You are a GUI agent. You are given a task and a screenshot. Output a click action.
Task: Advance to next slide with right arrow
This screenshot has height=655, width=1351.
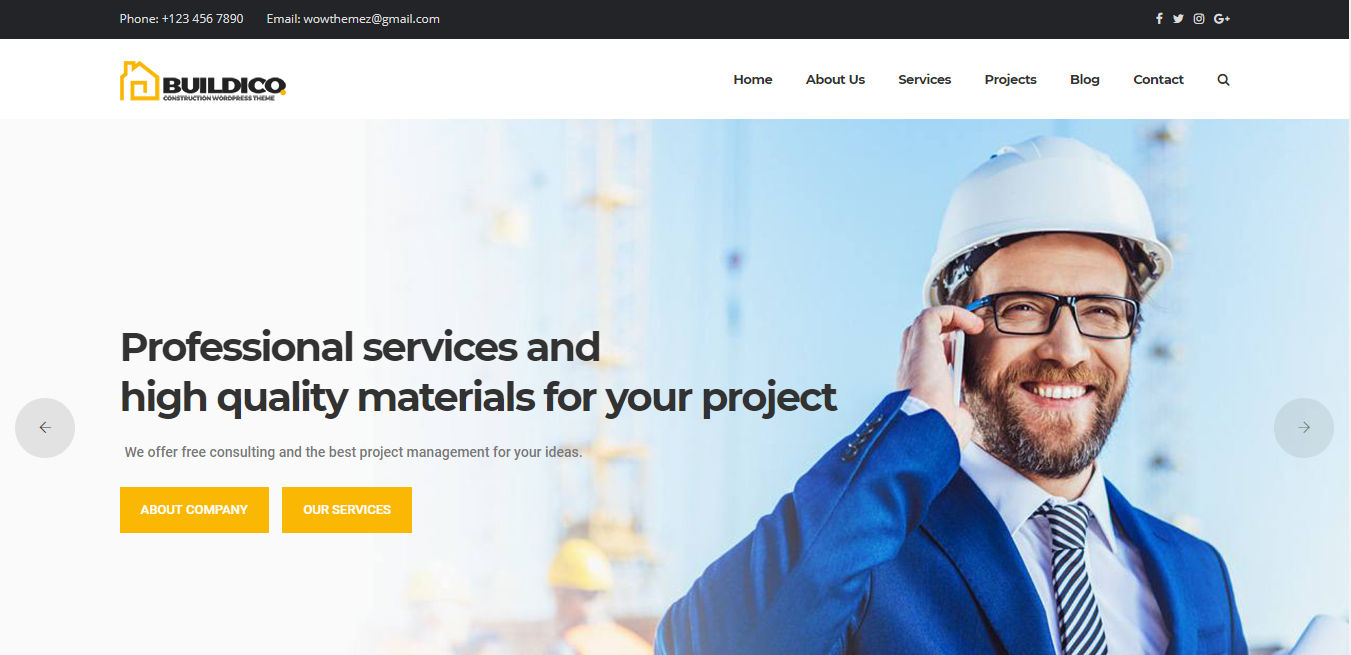(x=1304, y=428)
